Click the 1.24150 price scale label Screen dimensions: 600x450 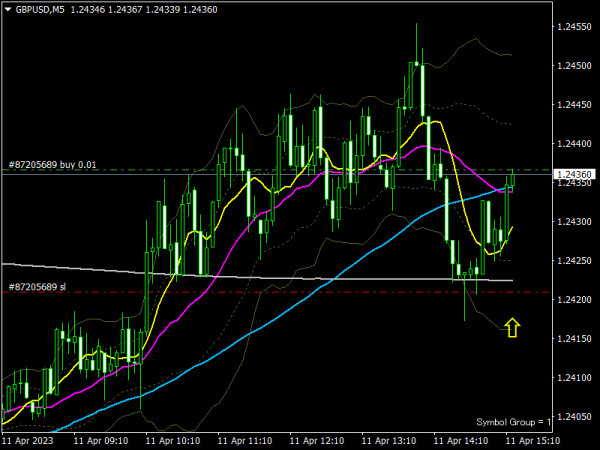[x=574, y=339]
